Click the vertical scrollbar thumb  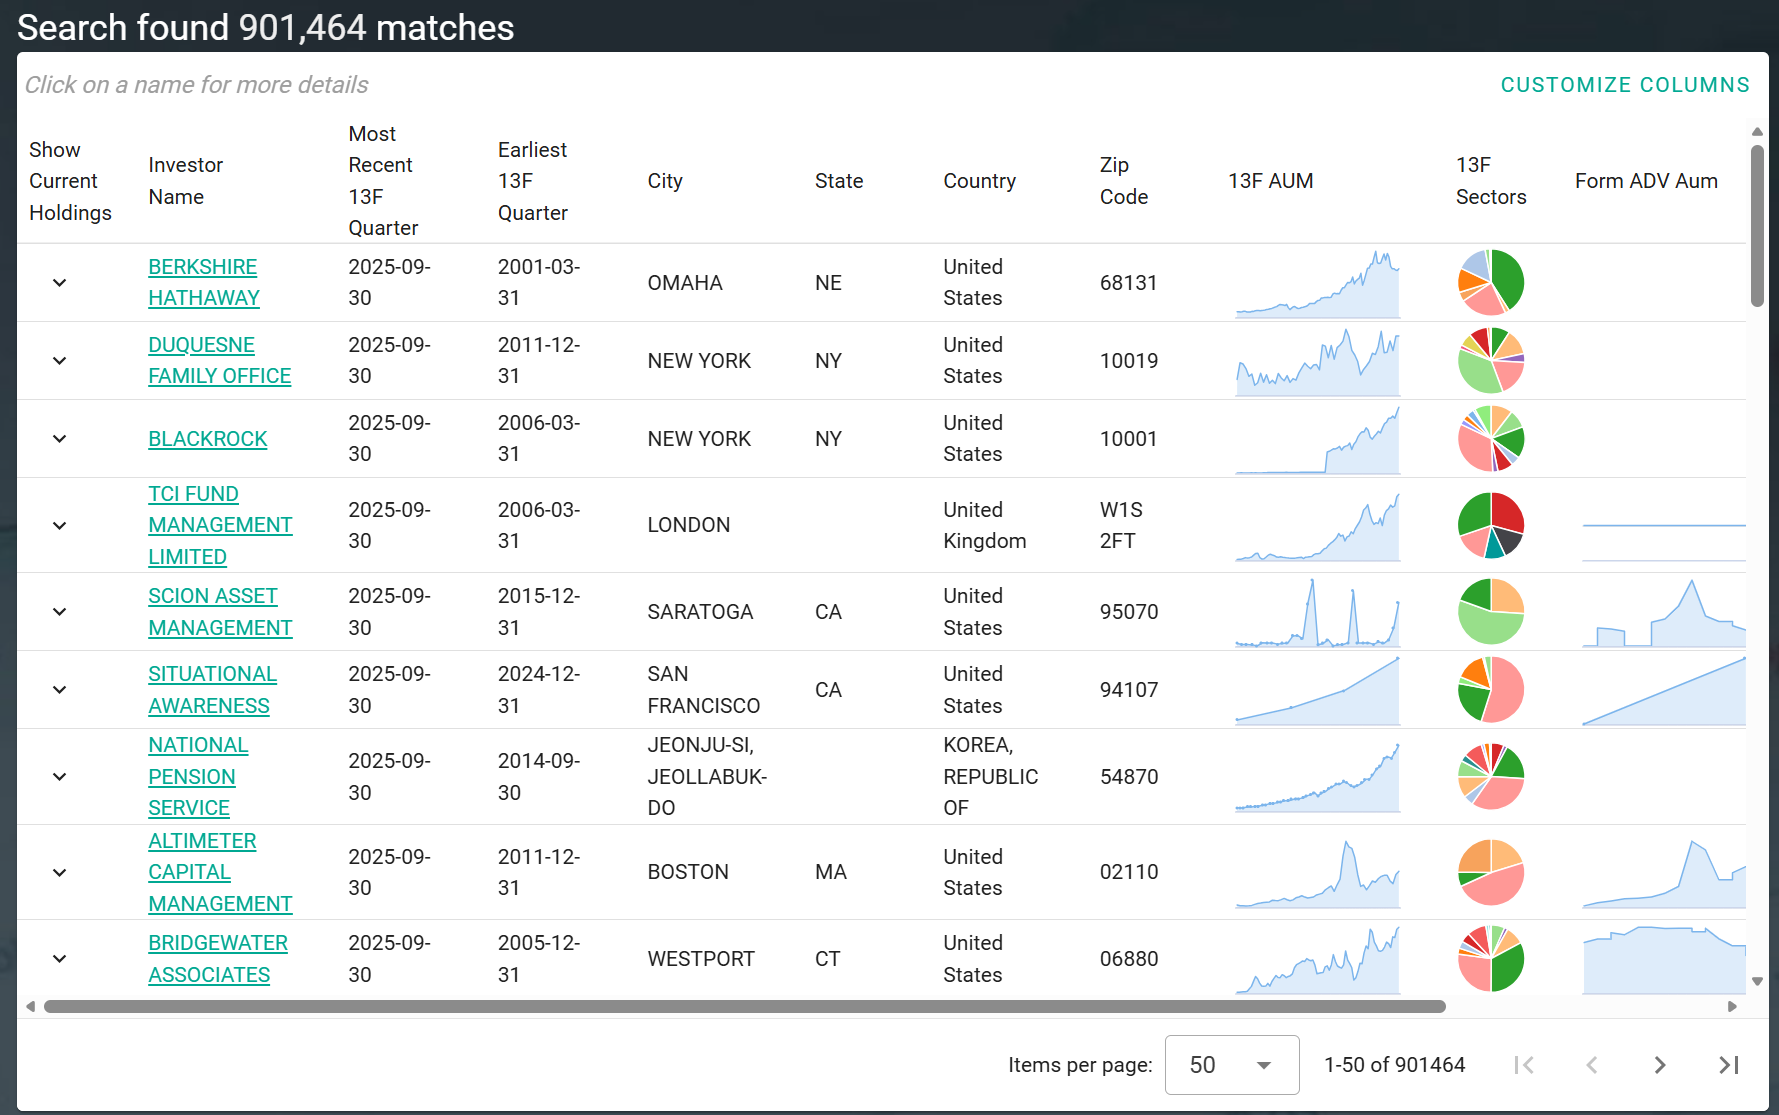coord(1757,226)
